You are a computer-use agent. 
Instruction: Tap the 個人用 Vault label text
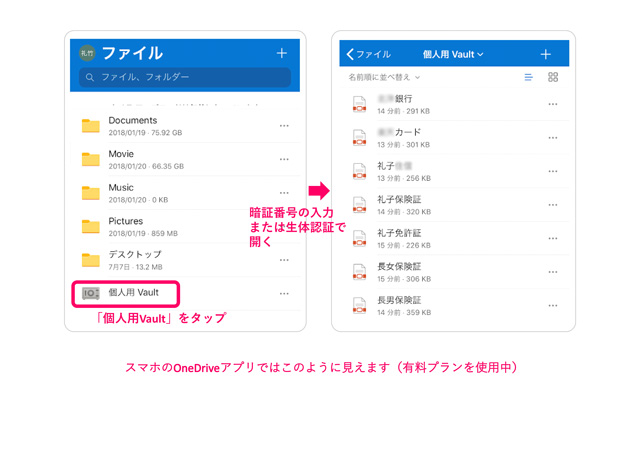point(133,292)
